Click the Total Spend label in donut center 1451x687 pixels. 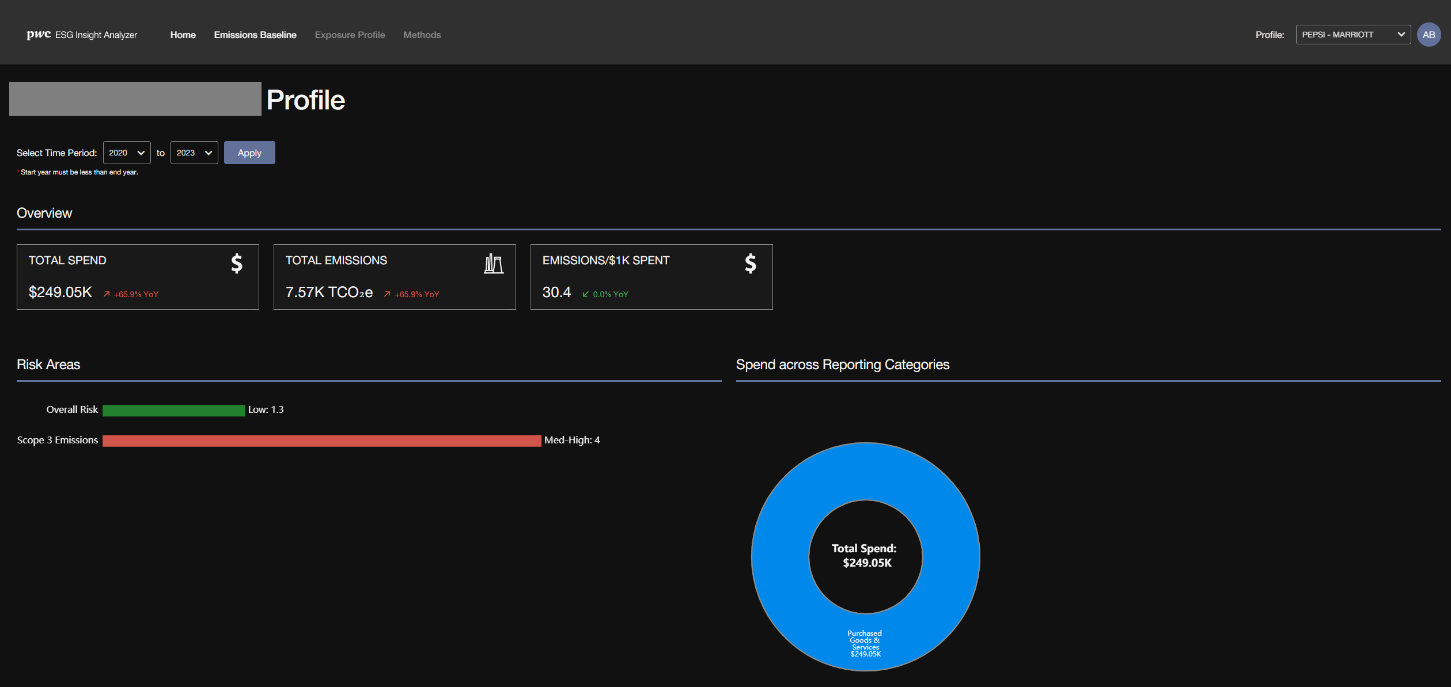(x=864, y=548)
